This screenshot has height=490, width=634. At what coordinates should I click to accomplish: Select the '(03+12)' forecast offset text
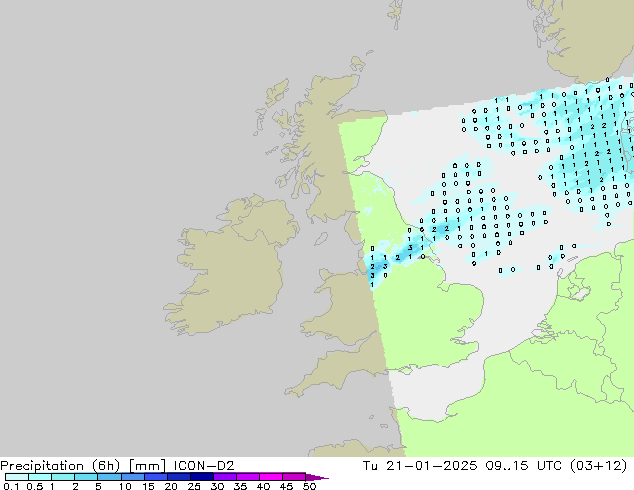[x=598, y=466]
